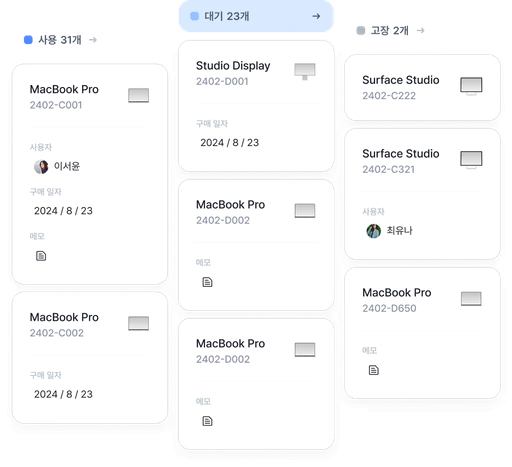Viewport: 512px width, 467px height.
Task: Select the 대기 23개 column header
Action: 256,16
